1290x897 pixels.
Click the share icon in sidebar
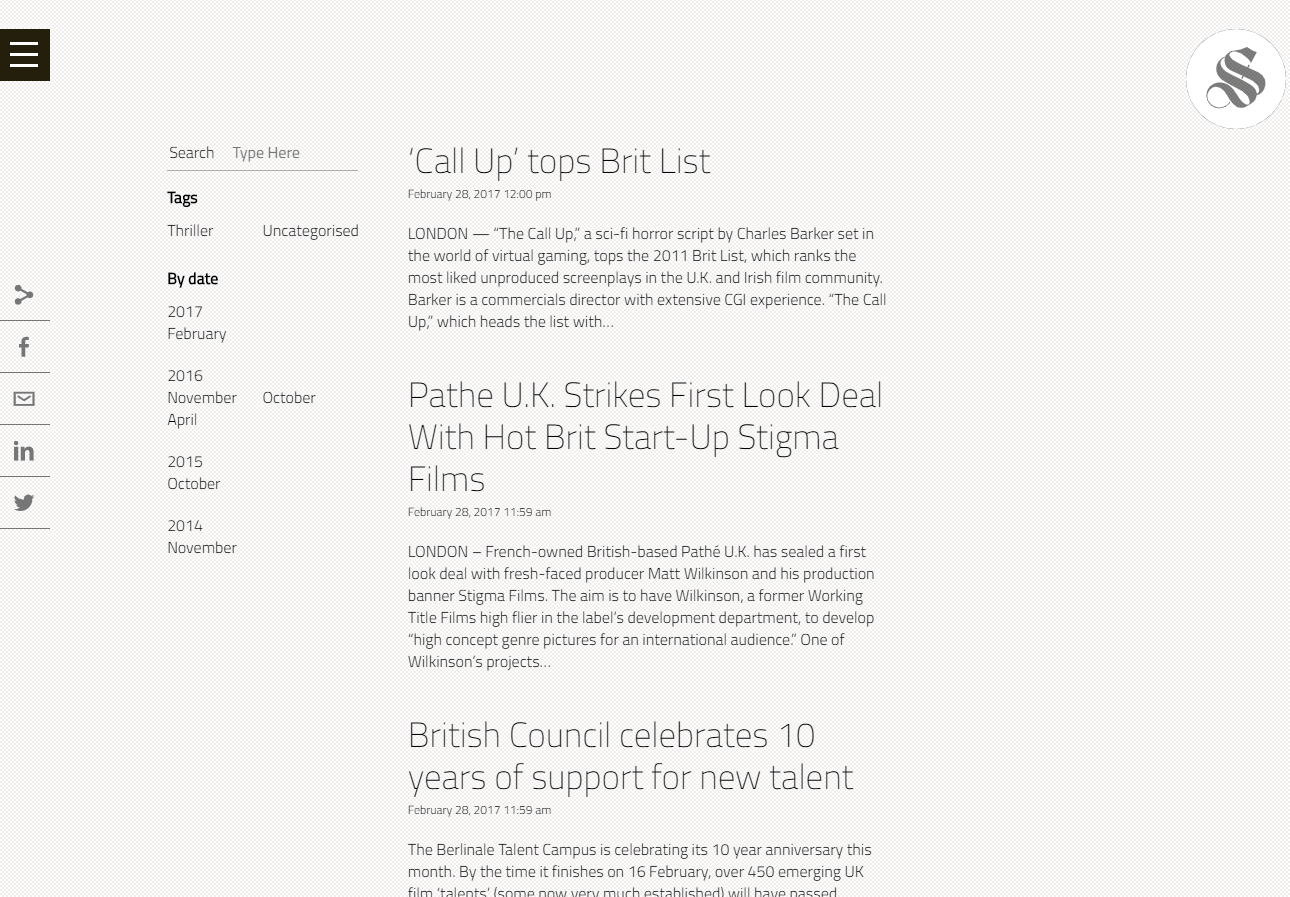pyautogui.click(x=24, y=295)
